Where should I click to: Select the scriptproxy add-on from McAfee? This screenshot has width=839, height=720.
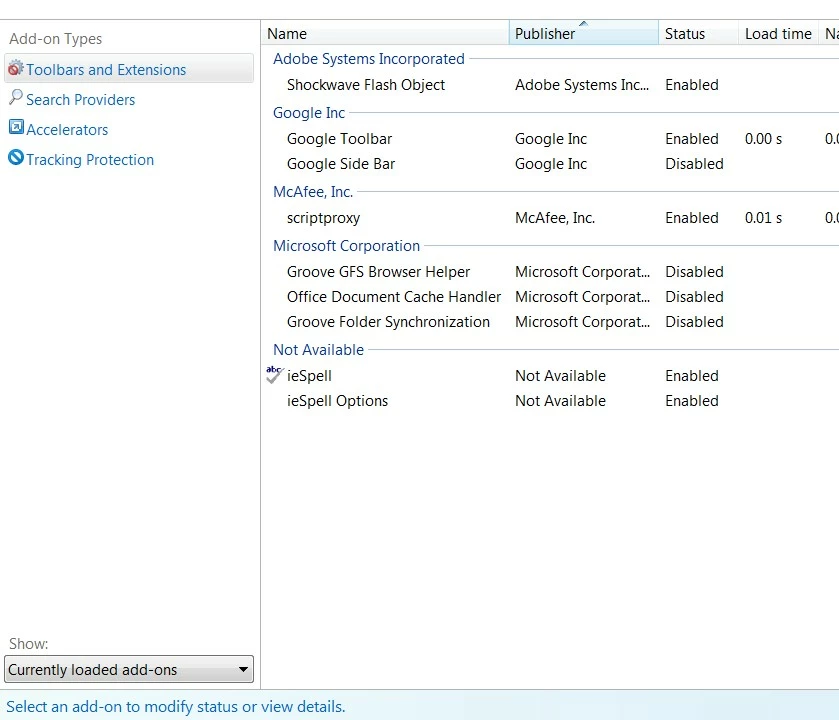click(x=323, y=218)
